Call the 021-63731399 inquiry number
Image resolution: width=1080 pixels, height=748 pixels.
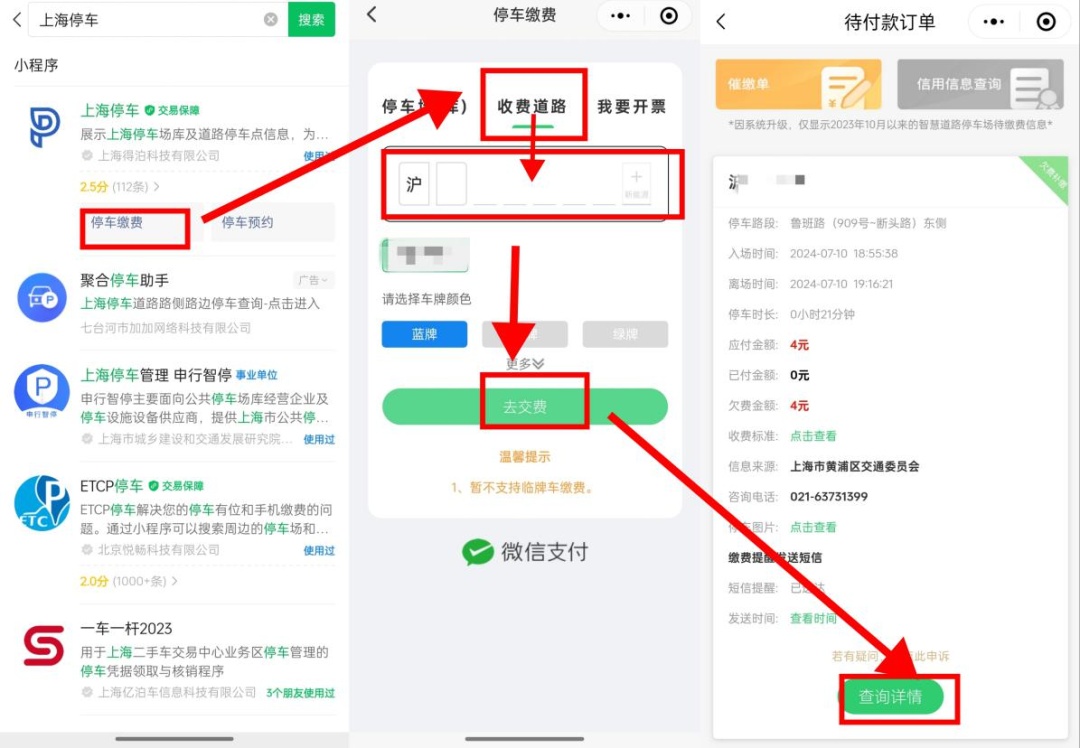pyautogui.click(x=829, y=497)
